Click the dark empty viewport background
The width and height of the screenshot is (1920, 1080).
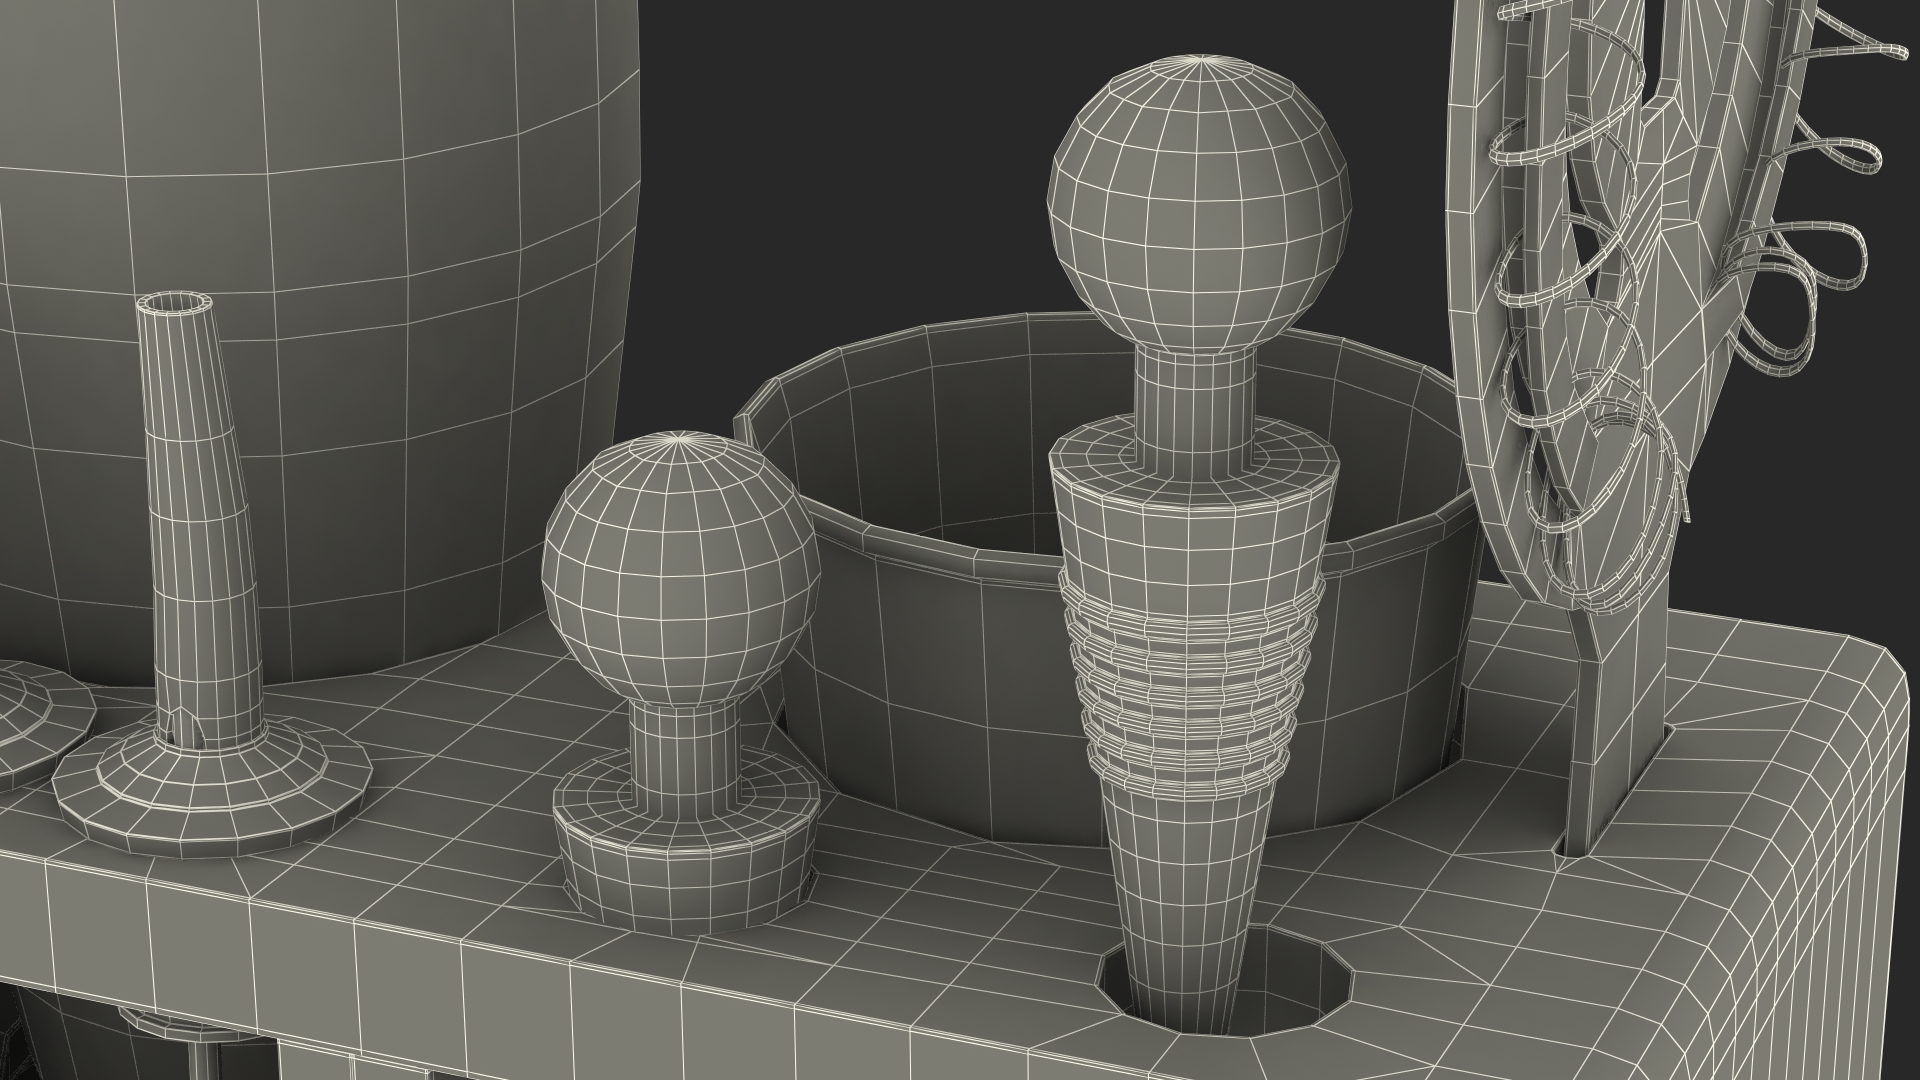pyautogui.click(x=850, y=150)
